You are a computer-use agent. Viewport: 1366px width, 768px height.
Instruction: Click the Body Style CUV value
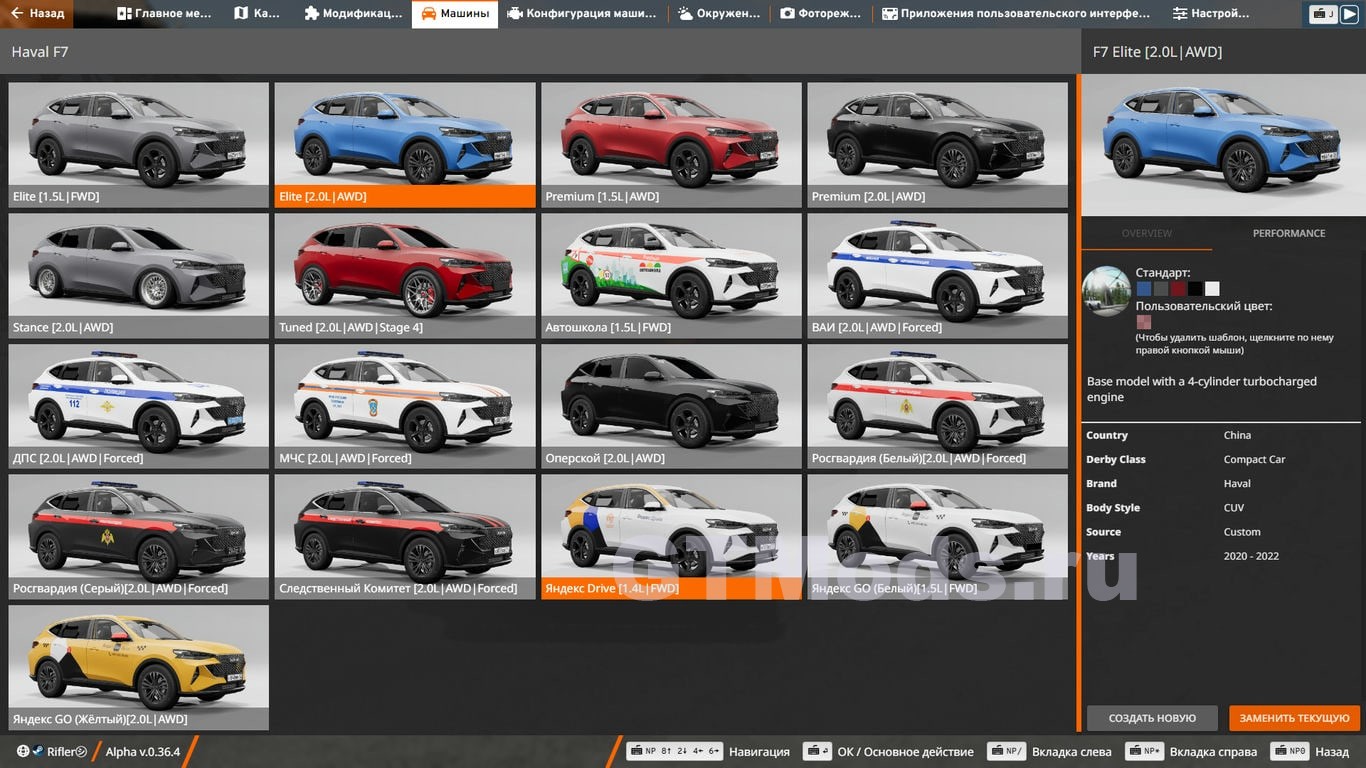click(x=1234, y=508)
